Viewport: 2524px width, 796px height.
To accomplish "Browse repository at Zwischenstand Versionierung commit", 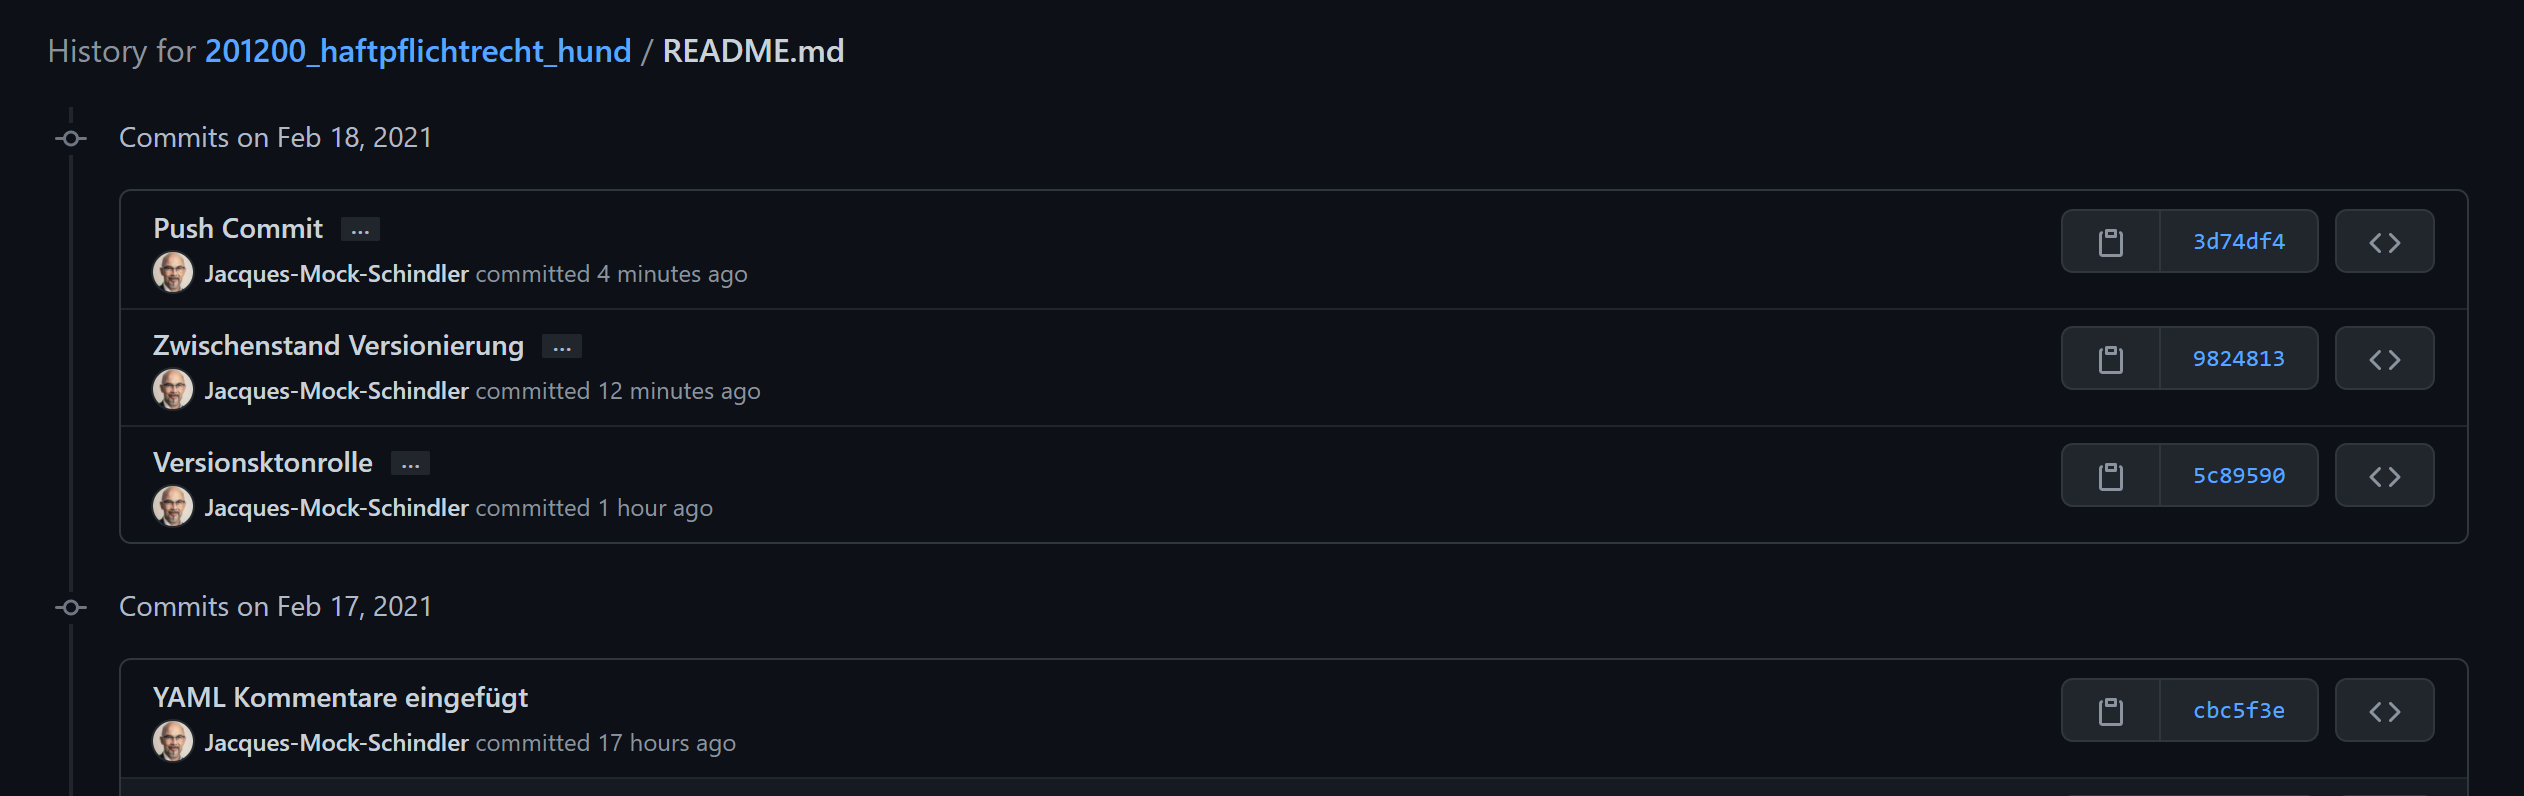I will pyautogui.click(x=2385, y=358).
